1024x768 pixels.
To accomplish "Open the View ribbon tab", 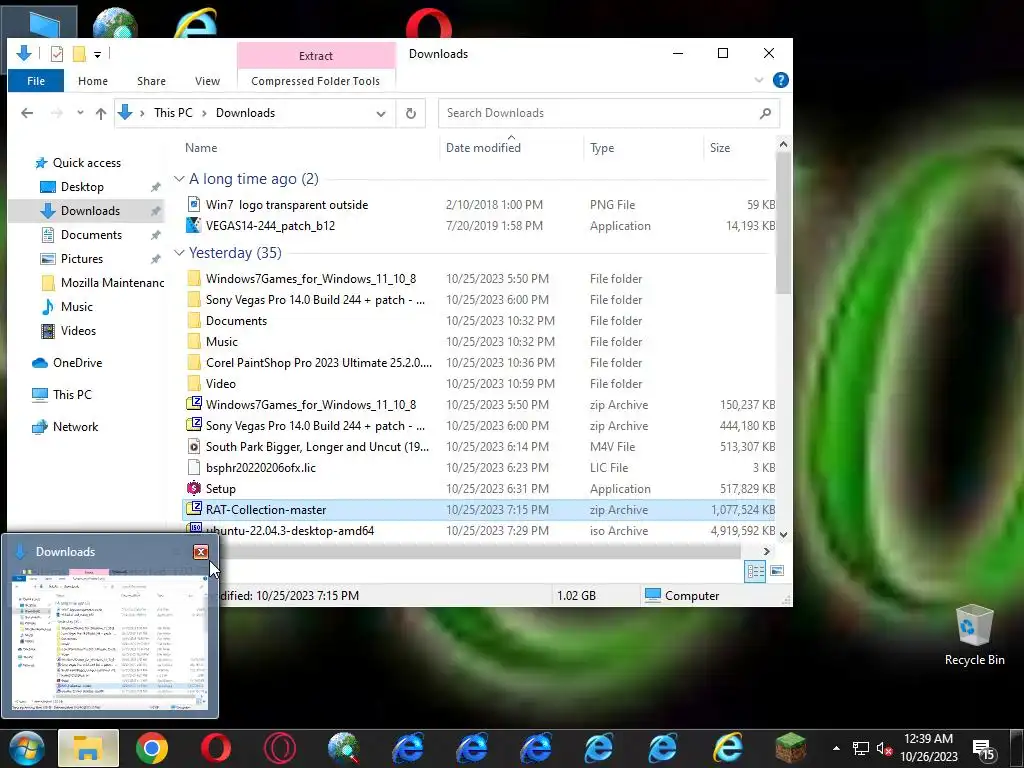I will (207, 81).
